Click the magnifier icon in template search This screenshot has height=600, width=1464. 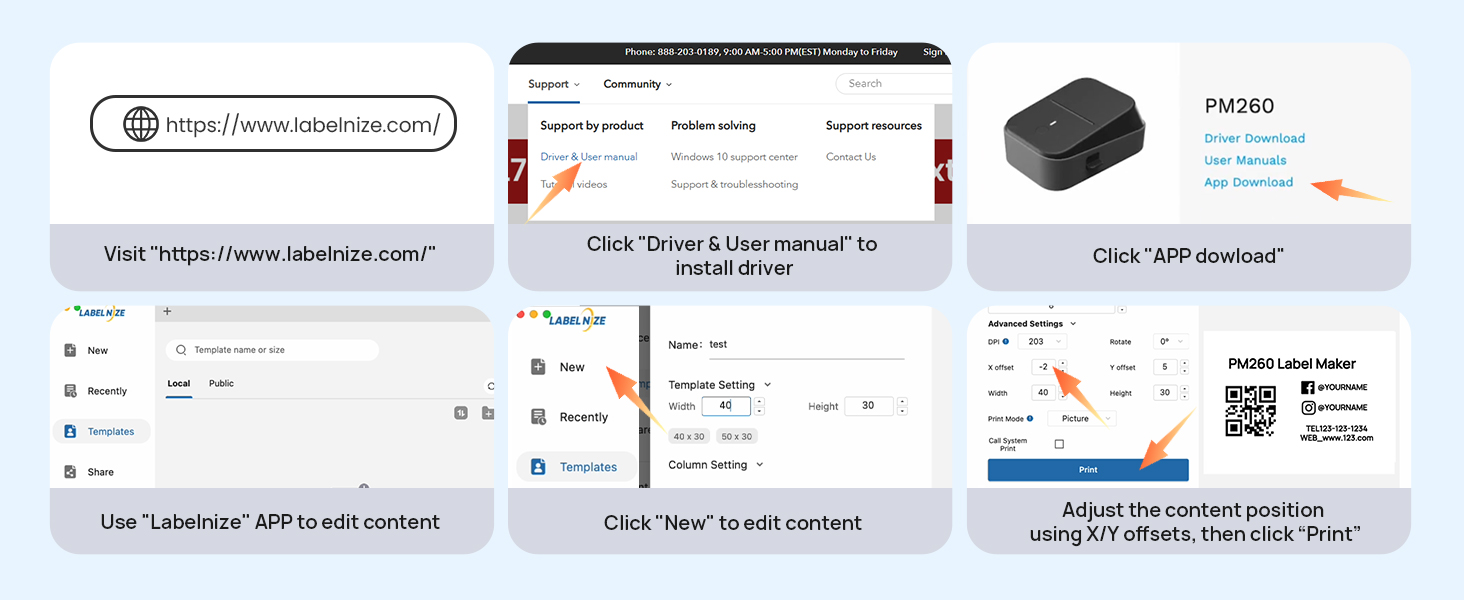tap(181, 350)
